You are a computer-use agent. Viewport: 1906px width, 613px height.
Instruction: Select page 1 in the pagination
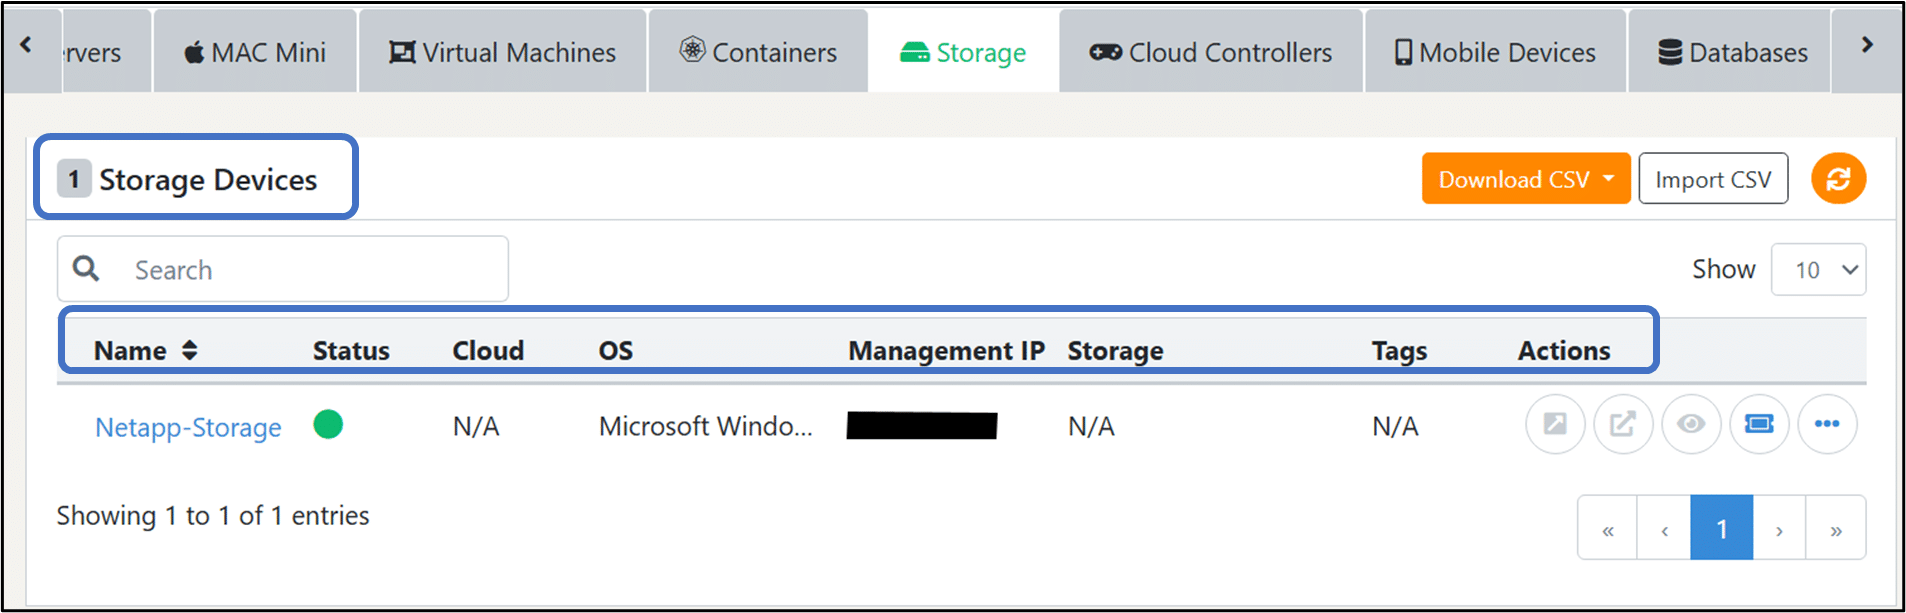pyautogui.click(x=1721, y=528)
